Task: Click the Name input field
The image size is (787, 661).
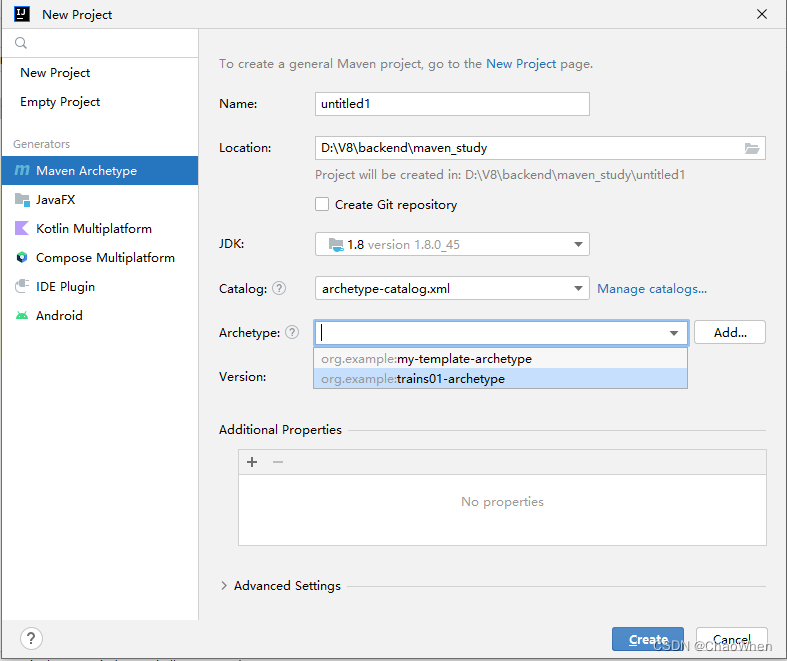Action: (452, 104)
